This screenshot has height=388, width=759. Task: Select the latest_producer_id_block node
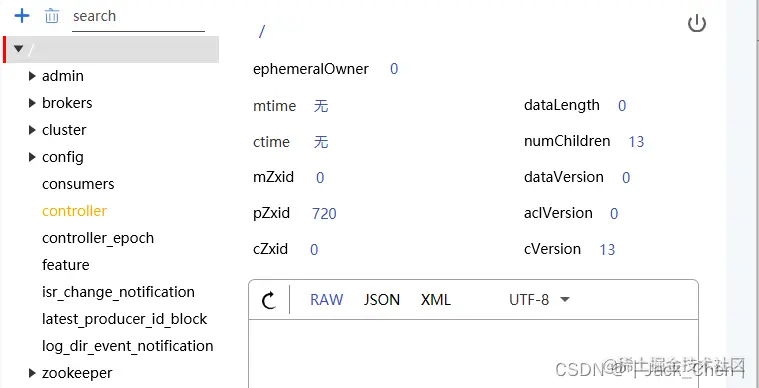pyautogui.click(x=125, y=319)
